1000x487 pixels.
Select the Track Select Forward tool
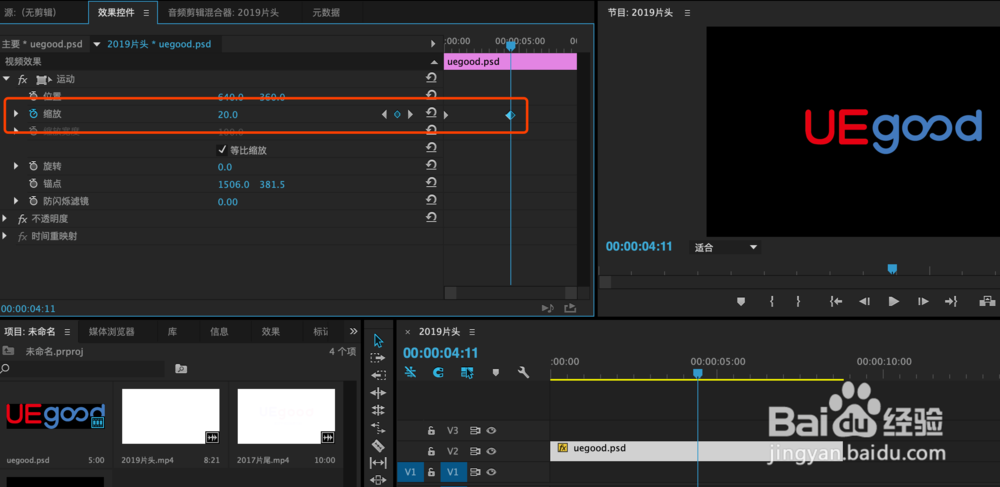pyautogui.click(x=378, y=358)
